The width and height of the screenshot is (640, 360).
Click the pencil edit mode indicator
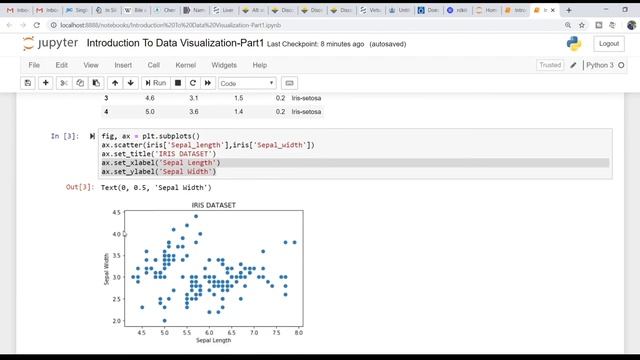pyautogui.click(x=573, y=65)
